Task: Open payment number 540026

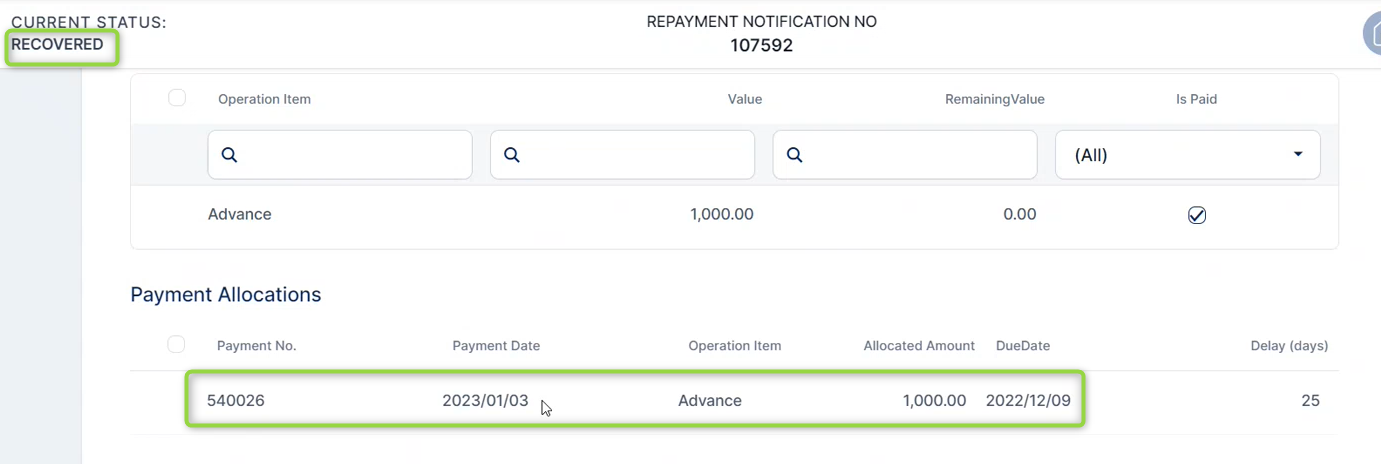Action: tap(236, 401)
